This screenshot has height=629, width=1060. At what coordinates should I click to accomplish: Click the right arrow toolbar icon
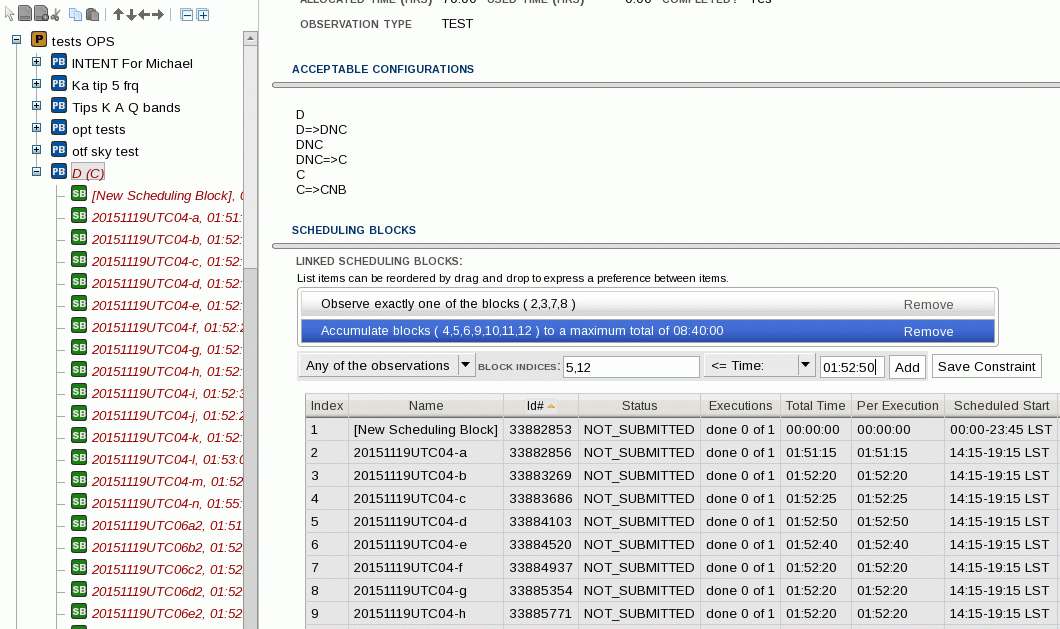[x=158, y=14]
